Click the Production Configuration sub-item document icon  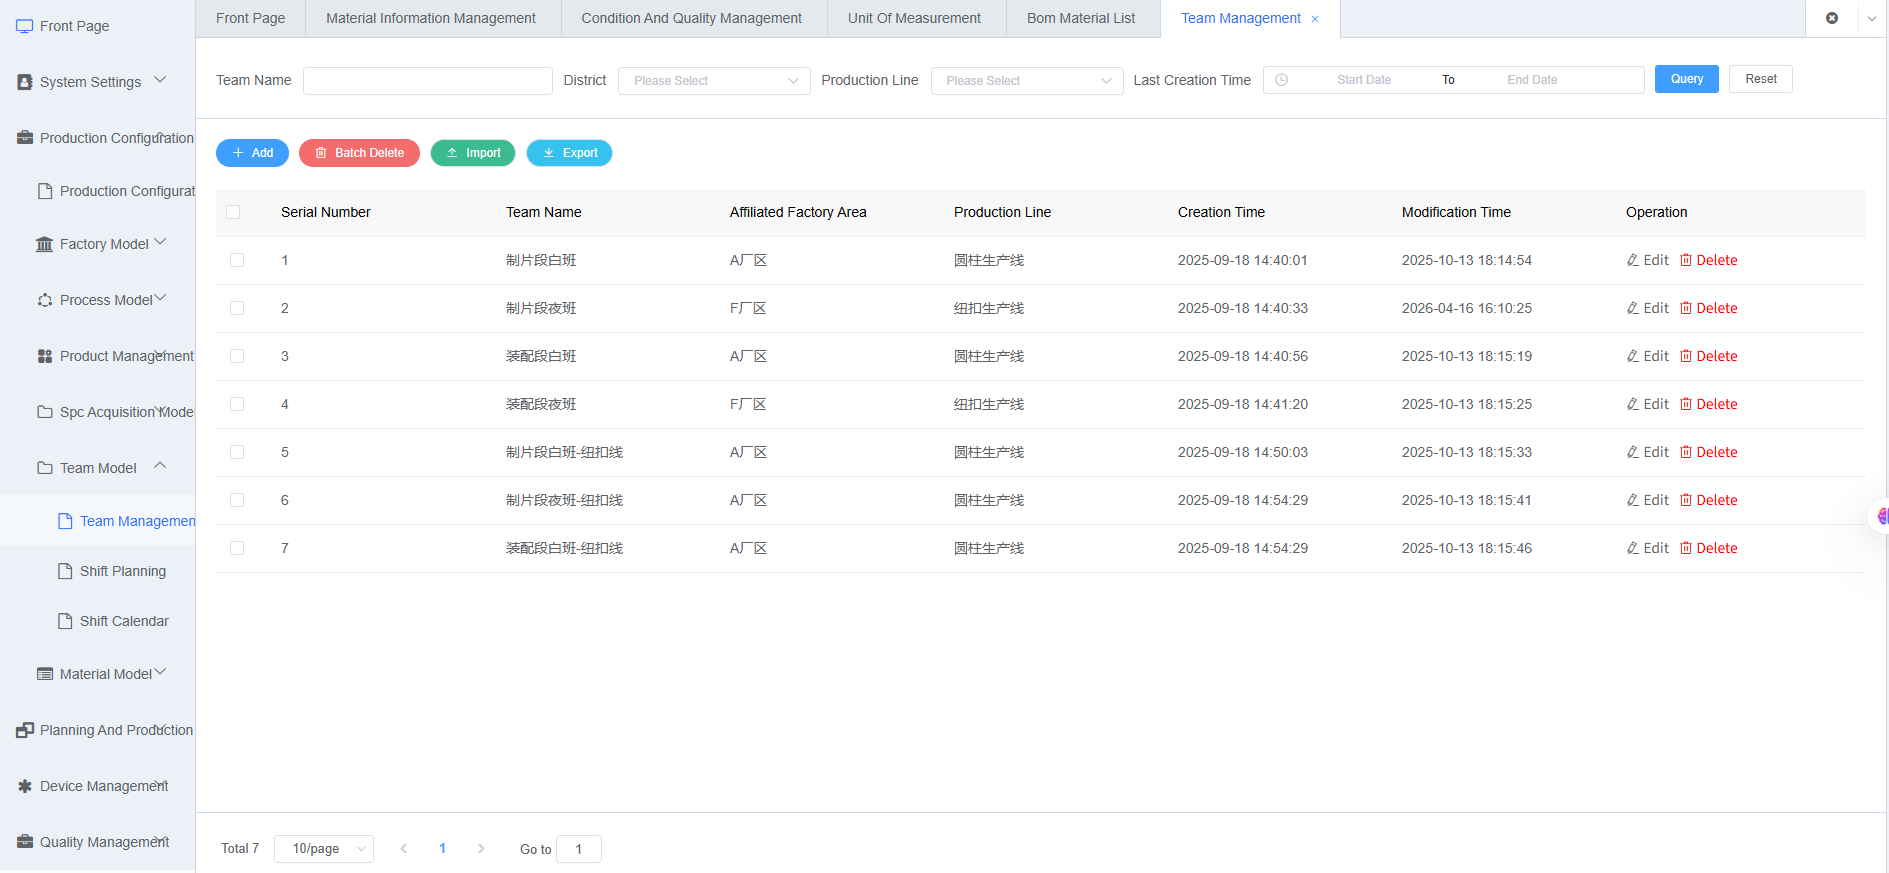pos(45,191)
